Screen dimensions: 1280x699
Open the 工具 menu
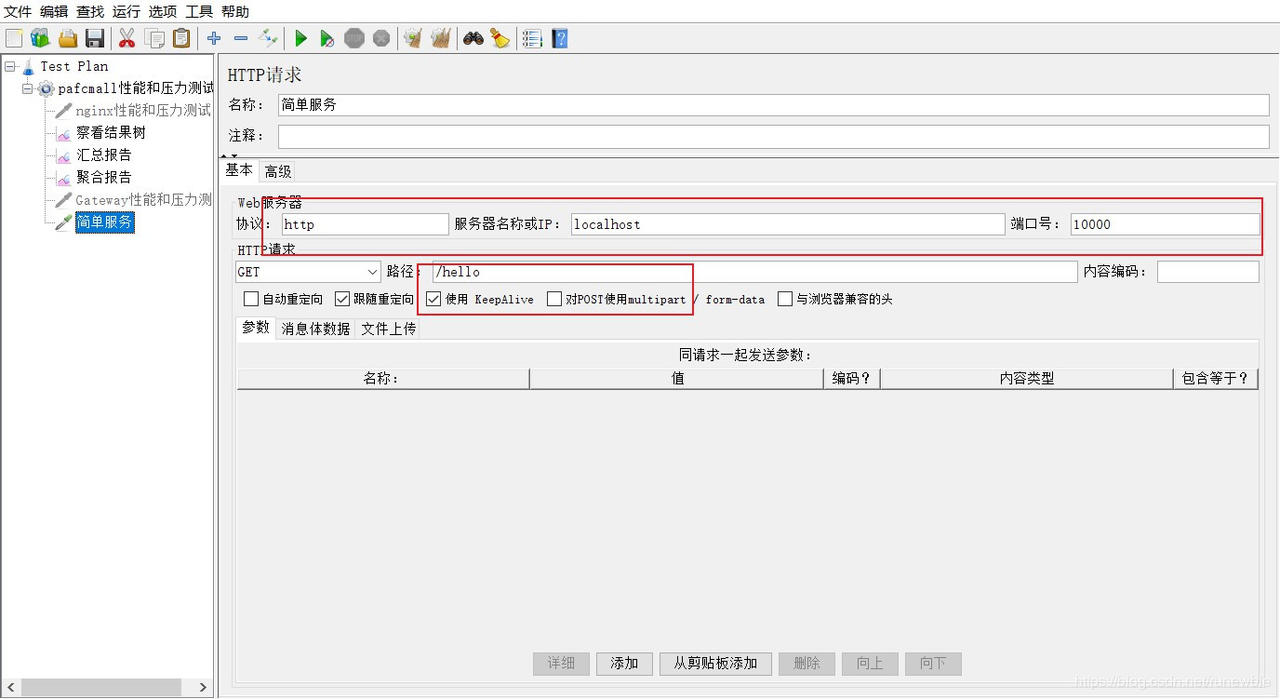pos(199,11)
